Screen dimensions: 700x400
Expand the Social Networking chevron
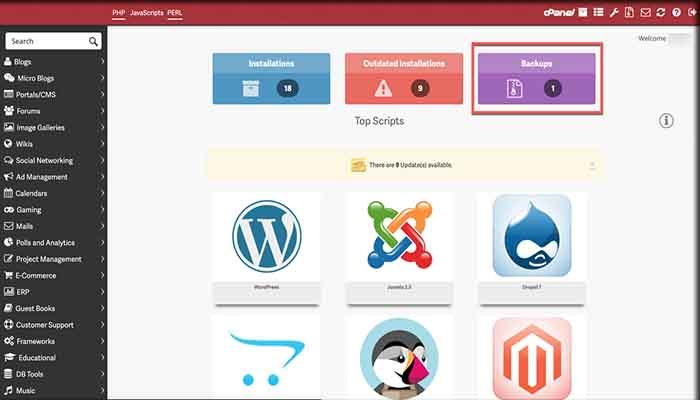(x=102, y=160)
